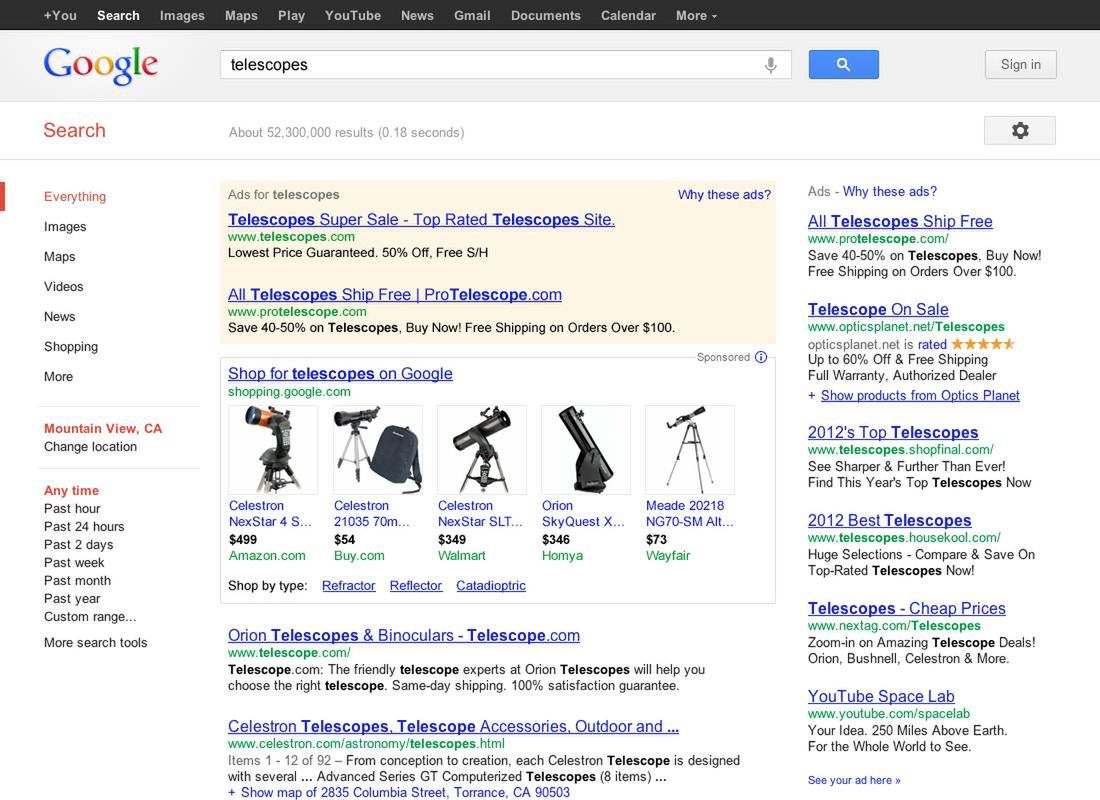Image resolution: width=1100 pixels, height=800 pixels.
Task: Open Calendar in the top bar
Action: 628,15
